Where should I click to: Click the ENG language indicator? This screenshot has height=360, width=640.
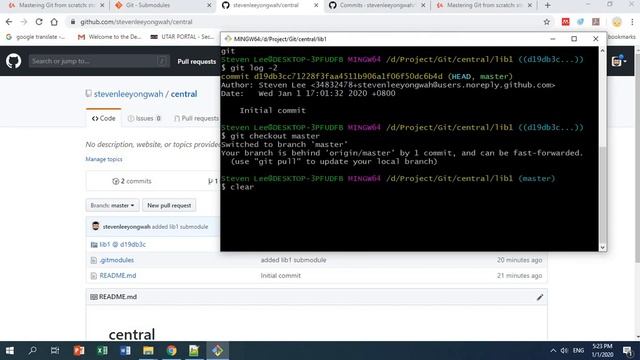point(578,351)
